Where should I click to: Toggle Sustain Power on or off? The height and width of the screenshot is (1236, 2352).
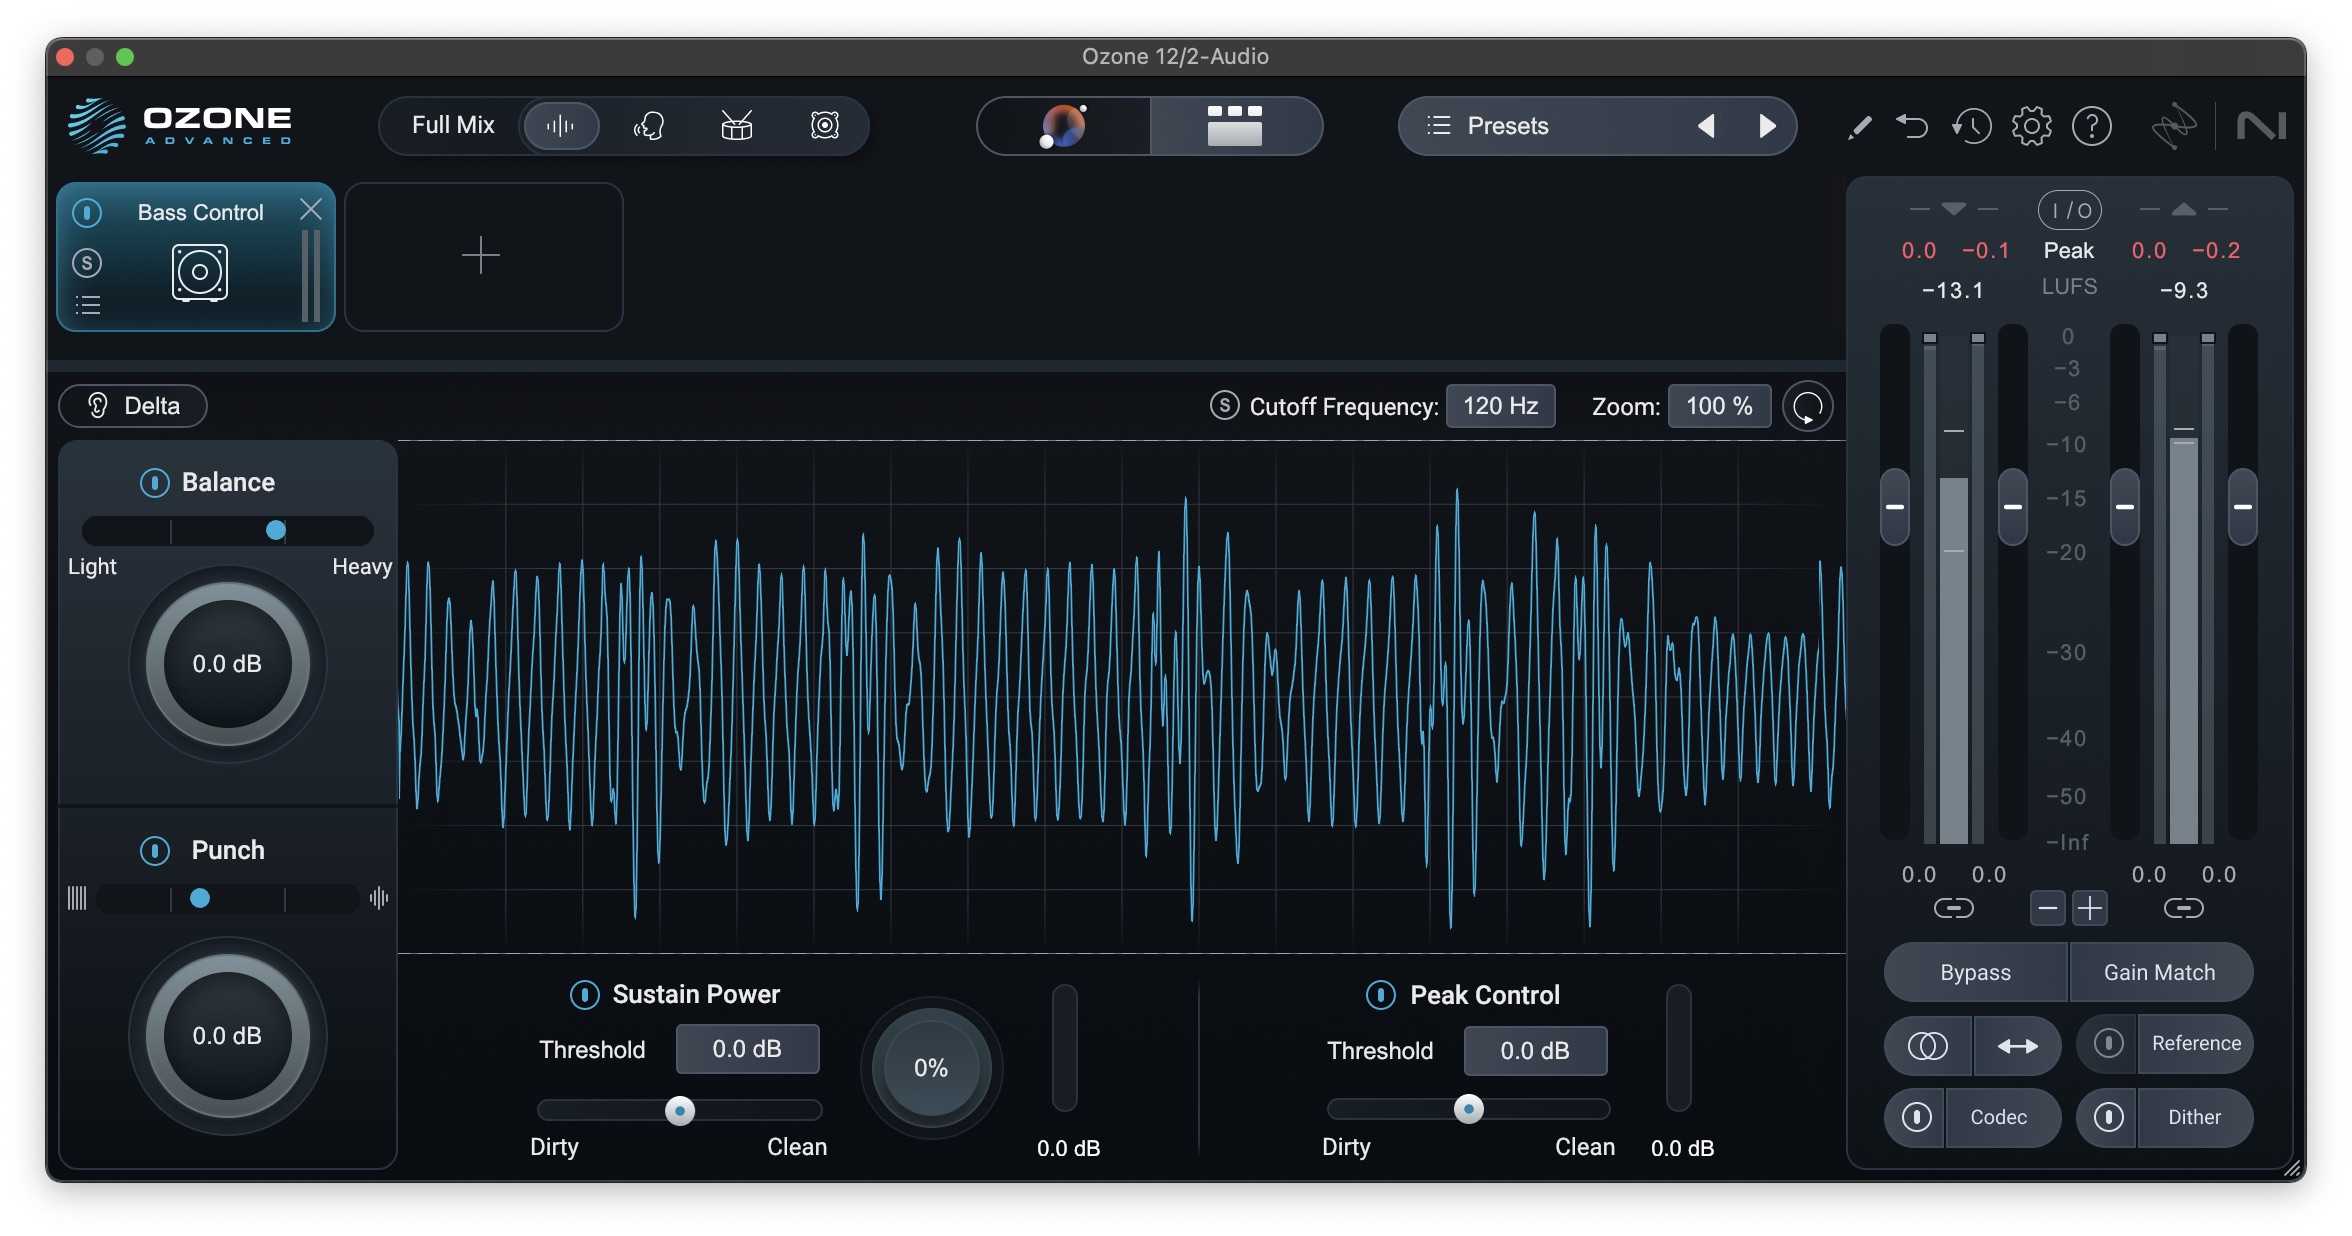click(x=584, y=995)
